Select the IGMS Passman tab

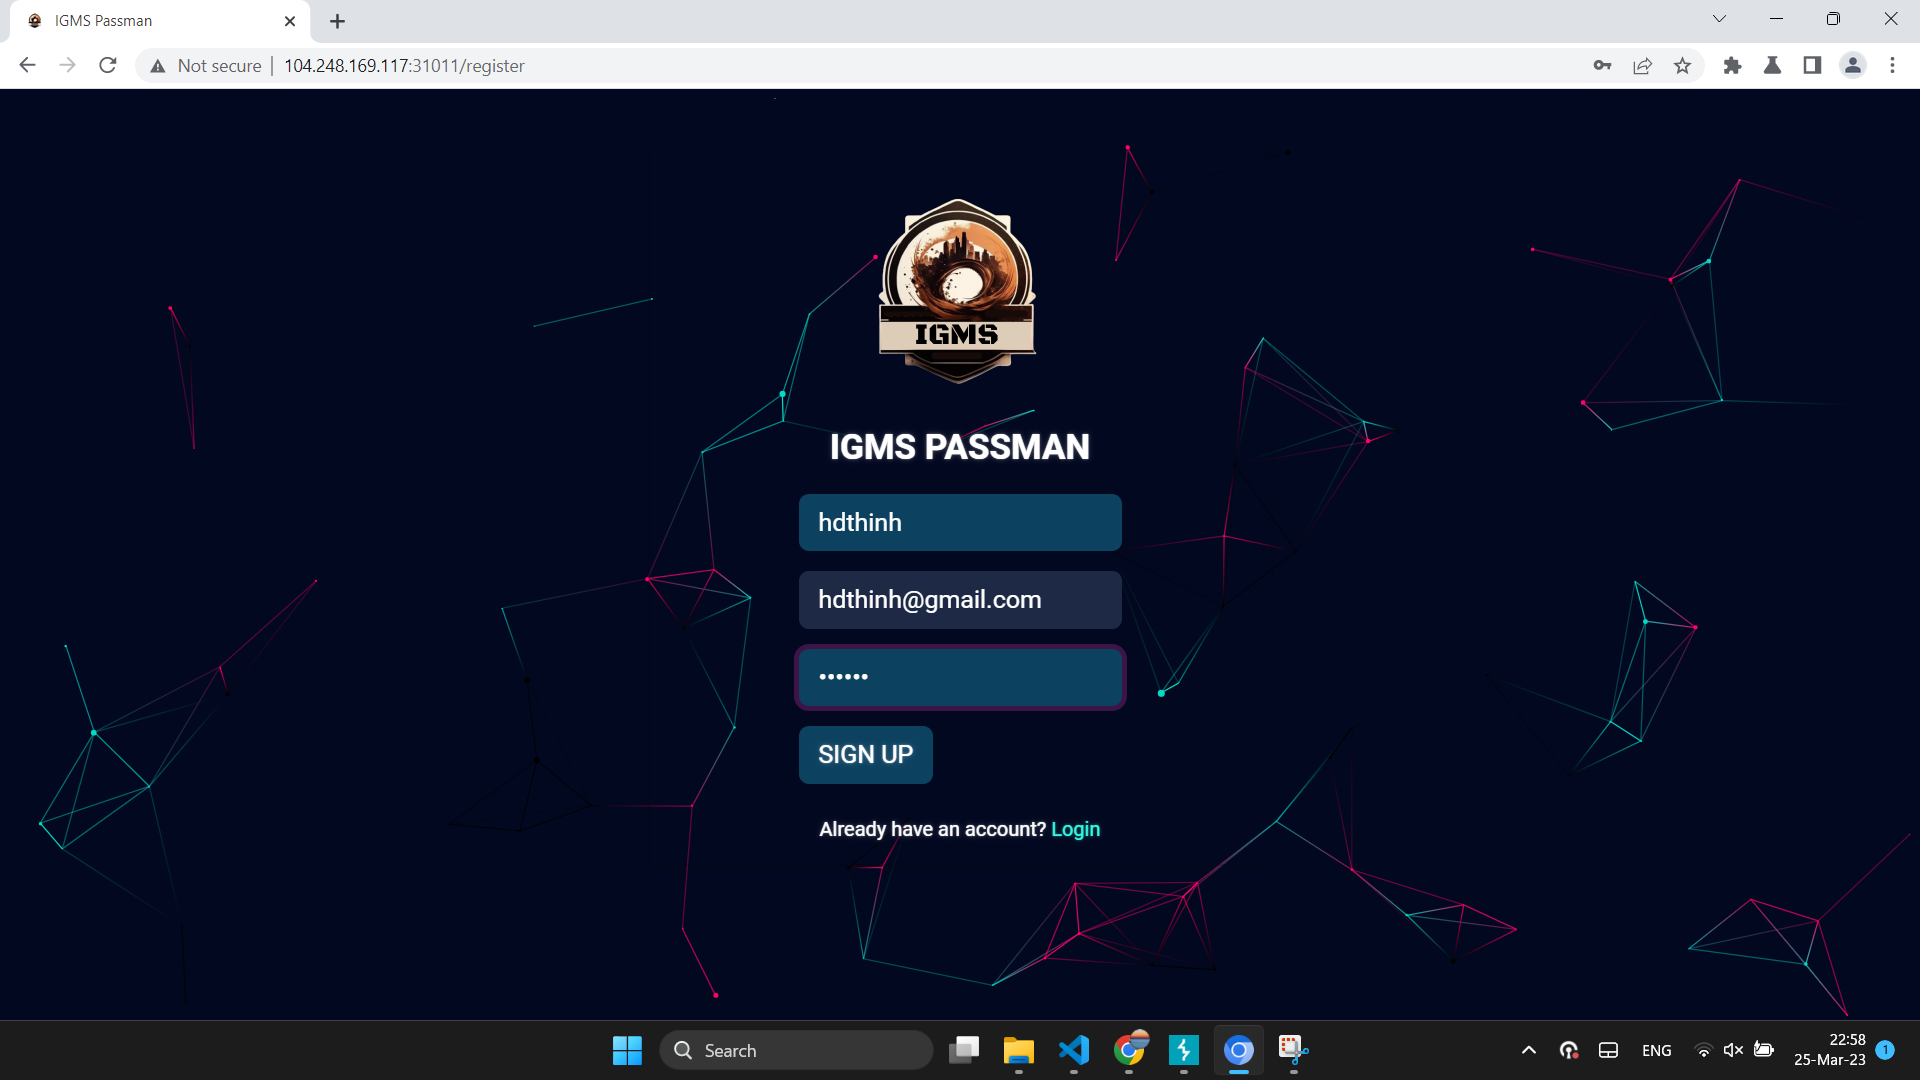(x=150, y=21)
